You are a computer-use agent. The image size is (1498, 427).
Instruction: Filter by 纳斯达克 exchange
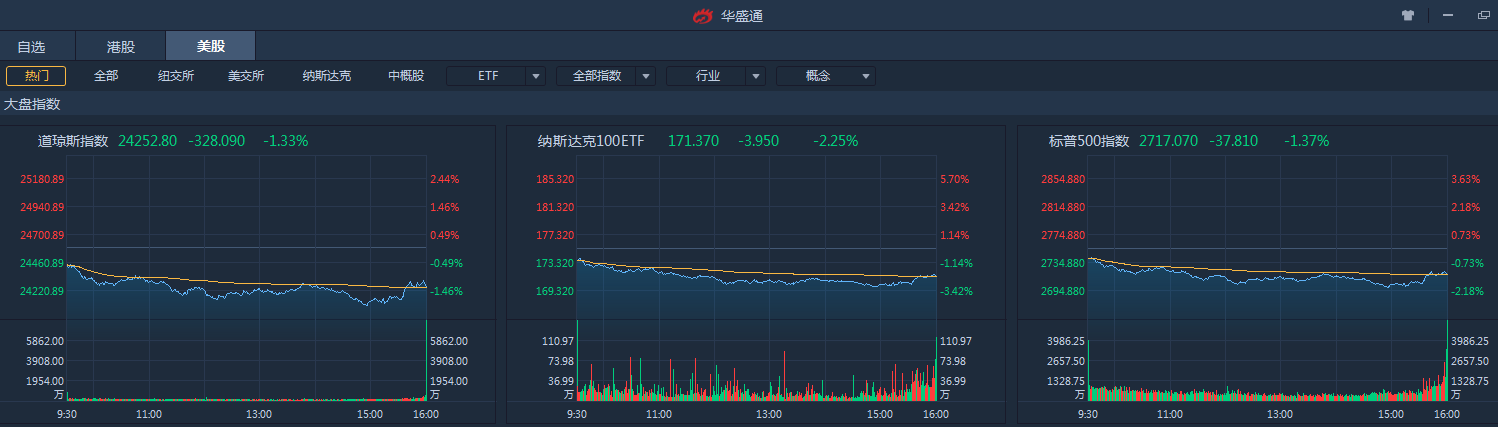327,76
